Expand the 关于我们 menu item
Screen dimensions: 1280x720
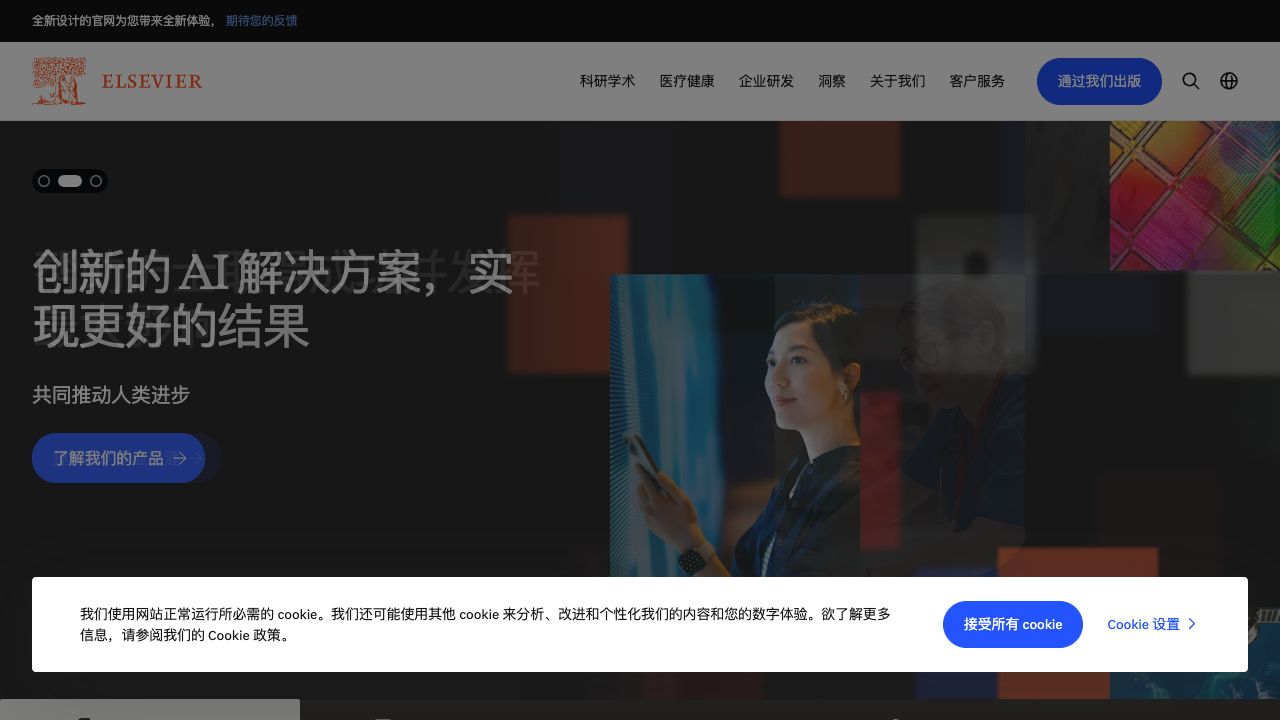[897, 81]
